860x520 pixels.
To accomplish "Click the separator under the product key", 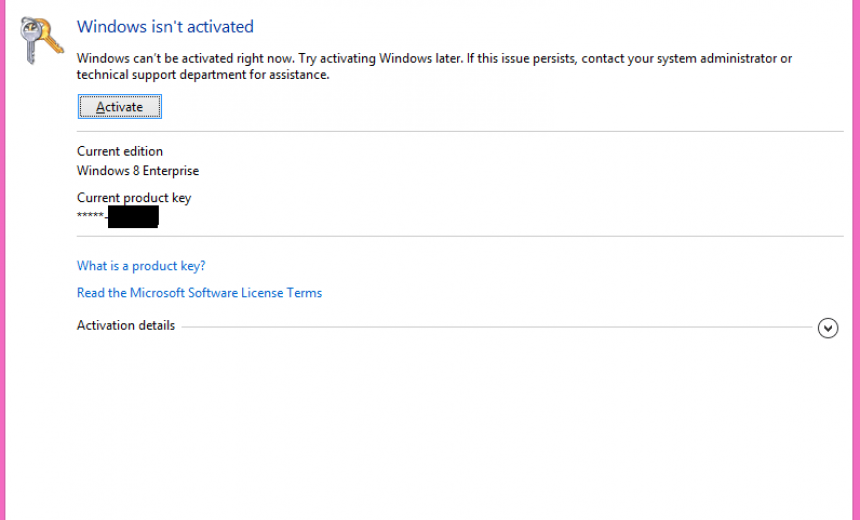I will [x=460, y=236].
